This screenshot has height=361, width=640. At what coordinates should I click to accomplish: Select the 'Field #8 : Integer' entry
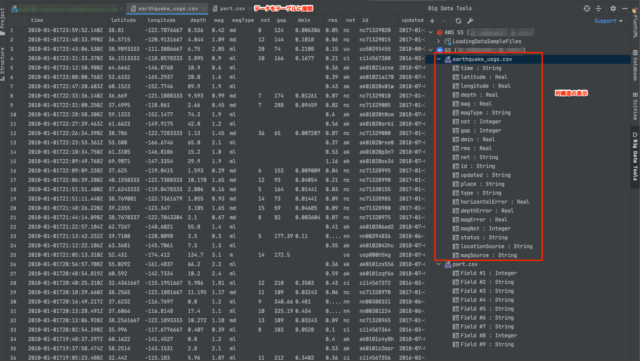coord(489,335)
